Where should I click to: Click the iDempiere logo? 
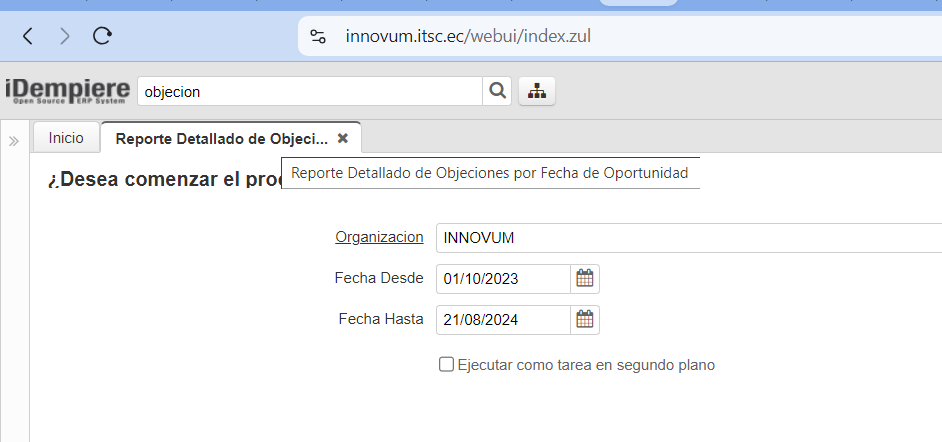pyautogui.click(x=67, y=91)
